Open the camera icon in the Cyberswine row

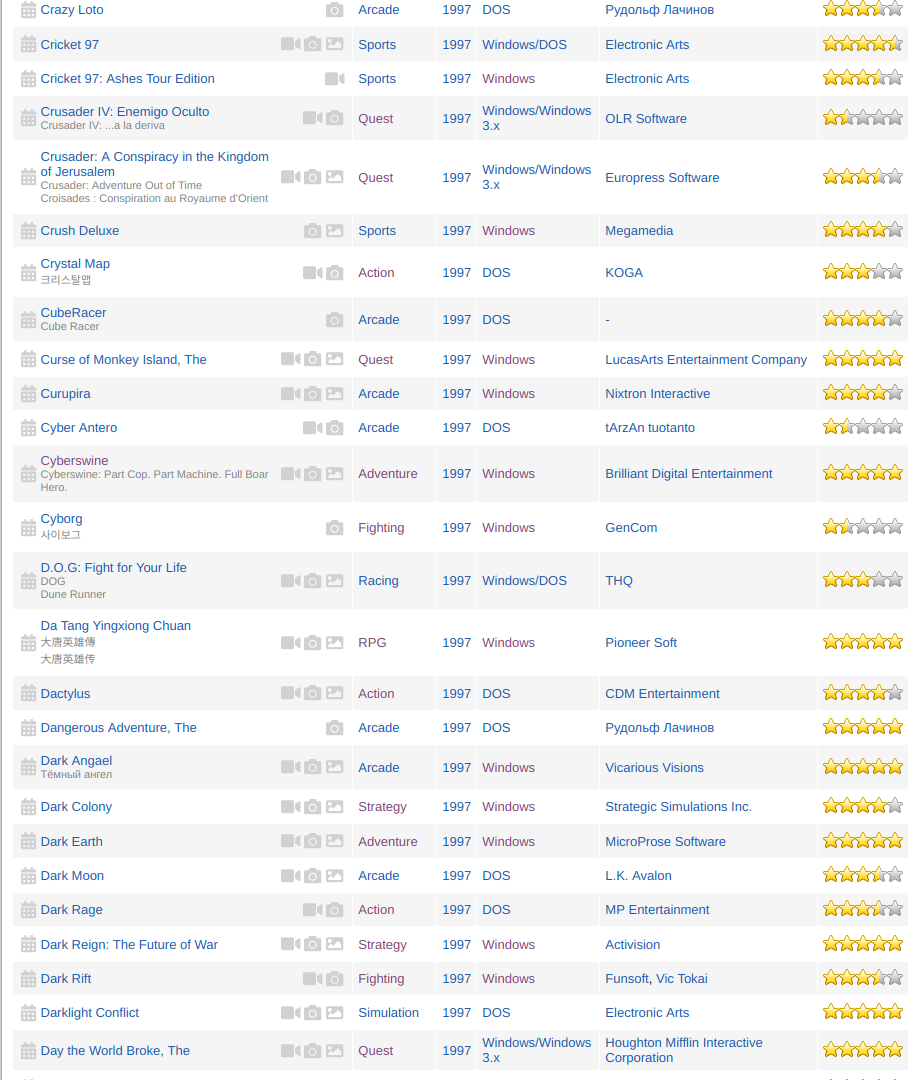[313, 474]
